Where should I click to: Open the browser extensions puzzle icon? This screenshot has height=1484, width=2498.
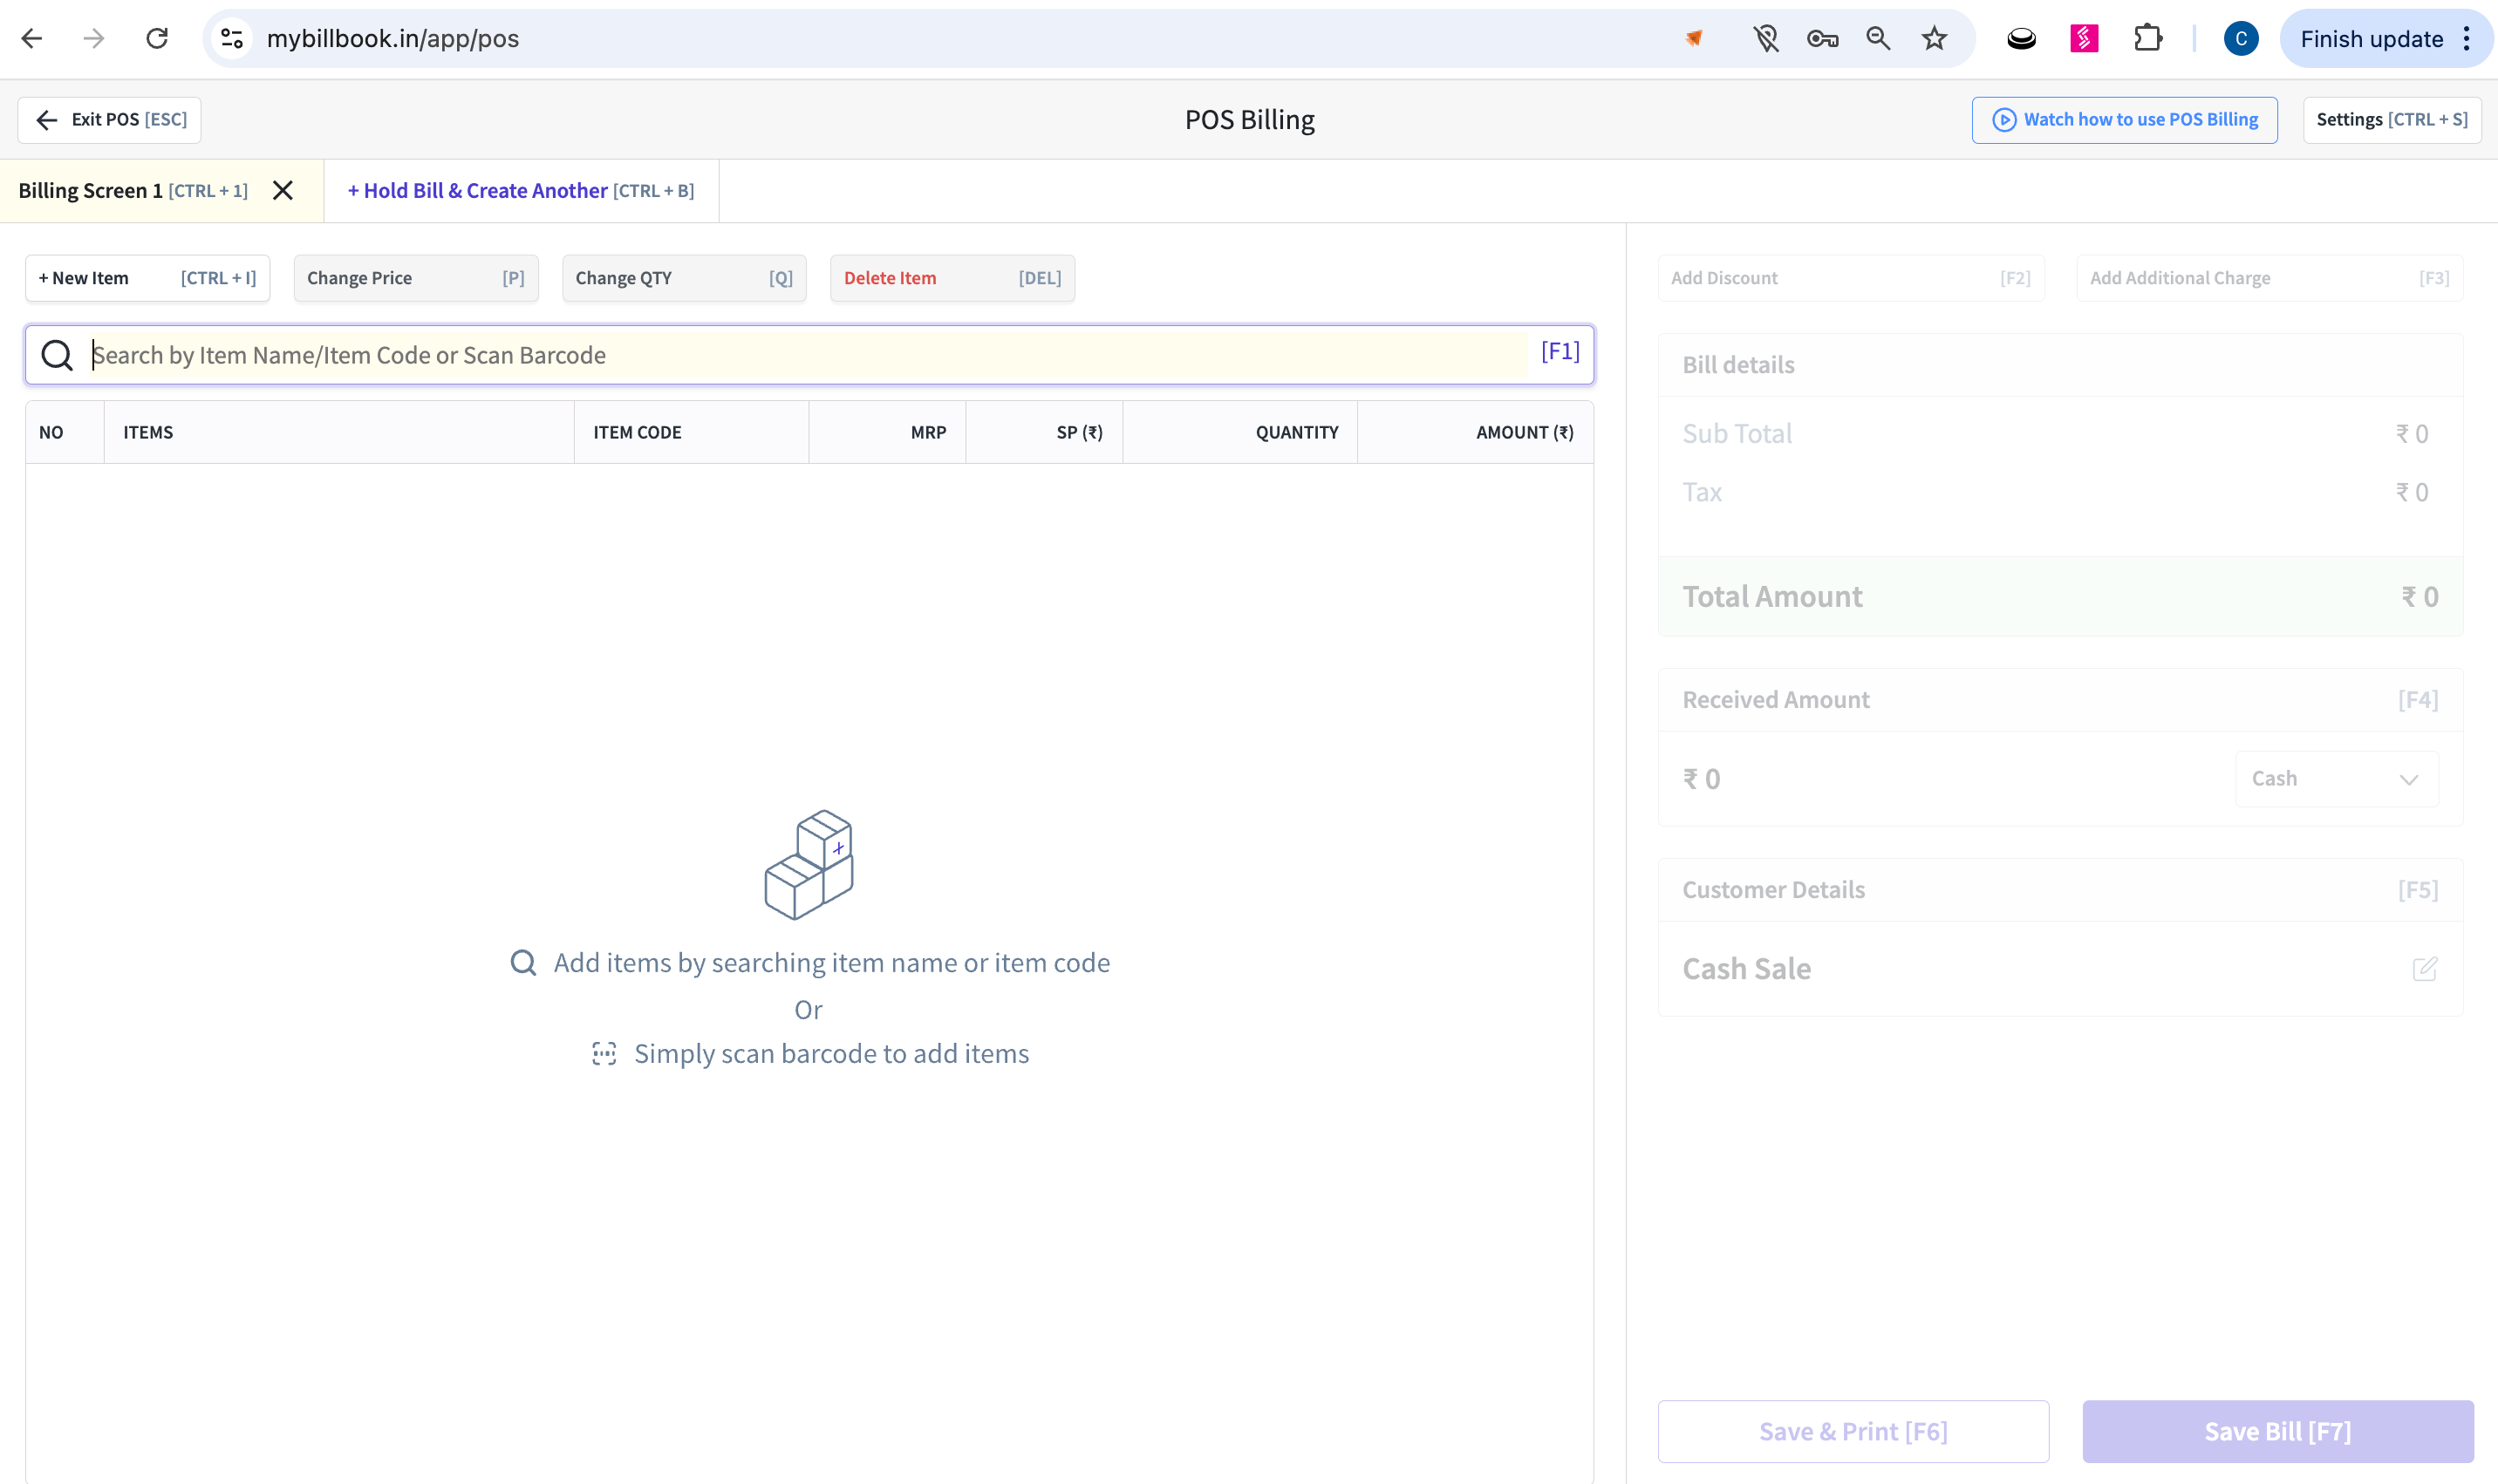coord(2147,39)
